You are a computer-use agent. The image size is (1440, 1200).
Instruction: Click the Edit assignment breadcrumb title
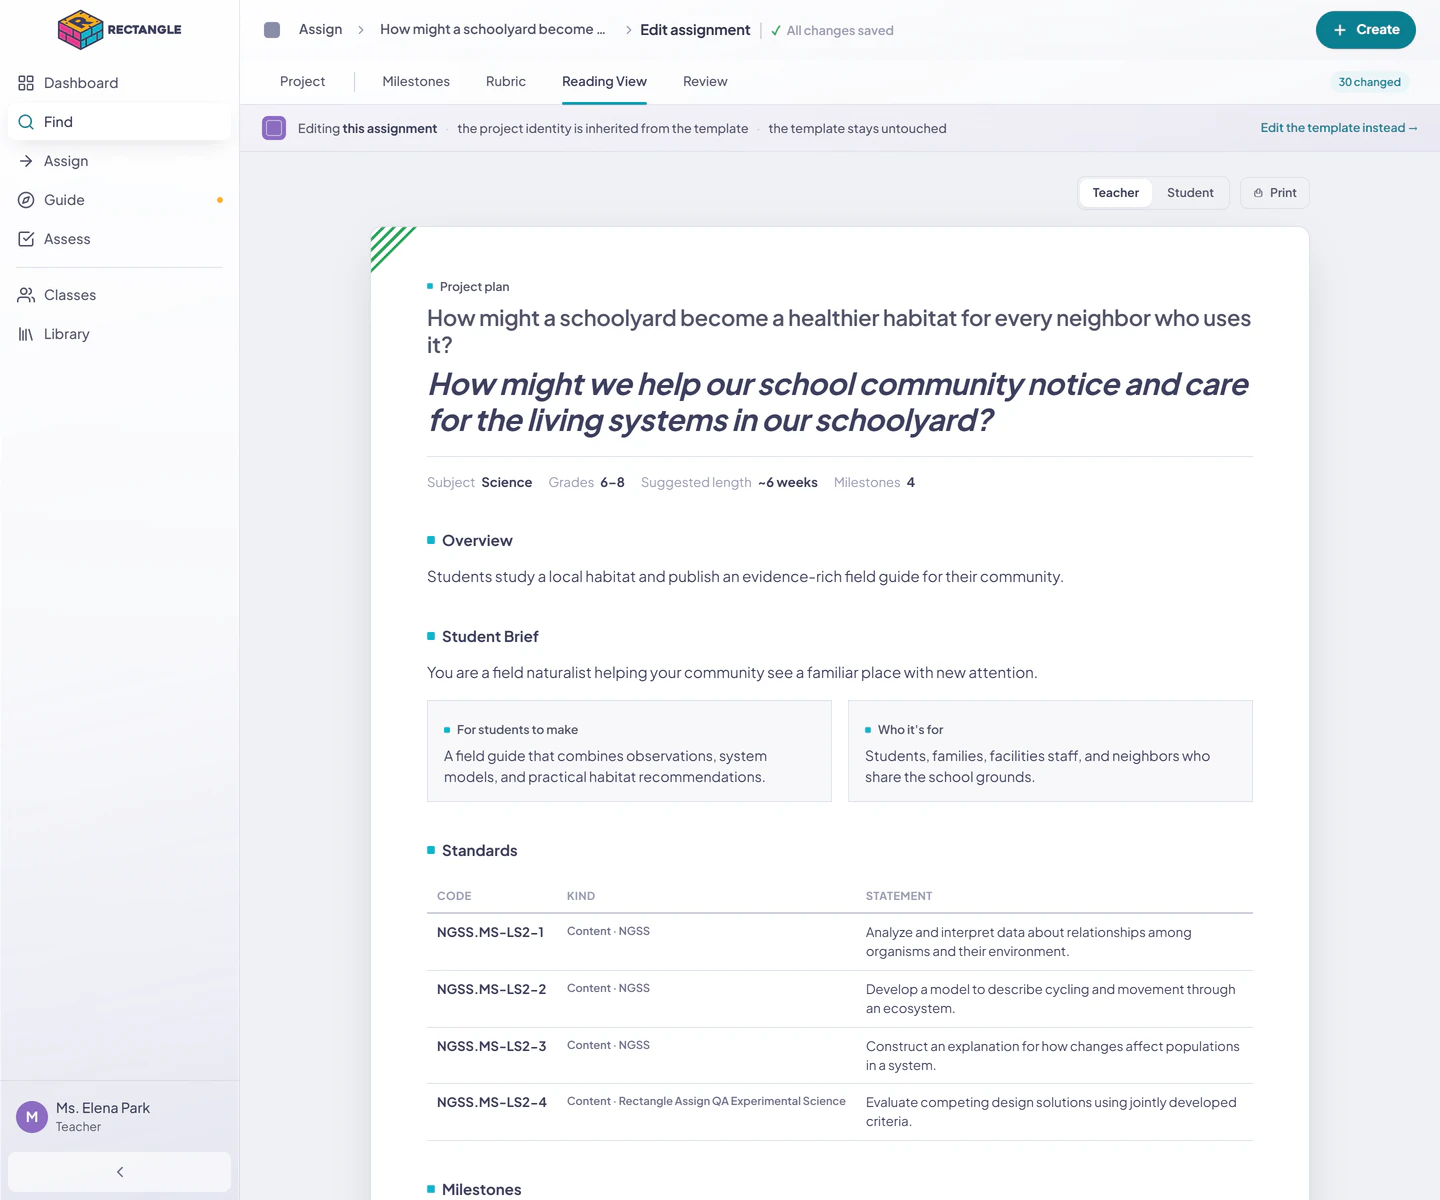tap(695, 30)
